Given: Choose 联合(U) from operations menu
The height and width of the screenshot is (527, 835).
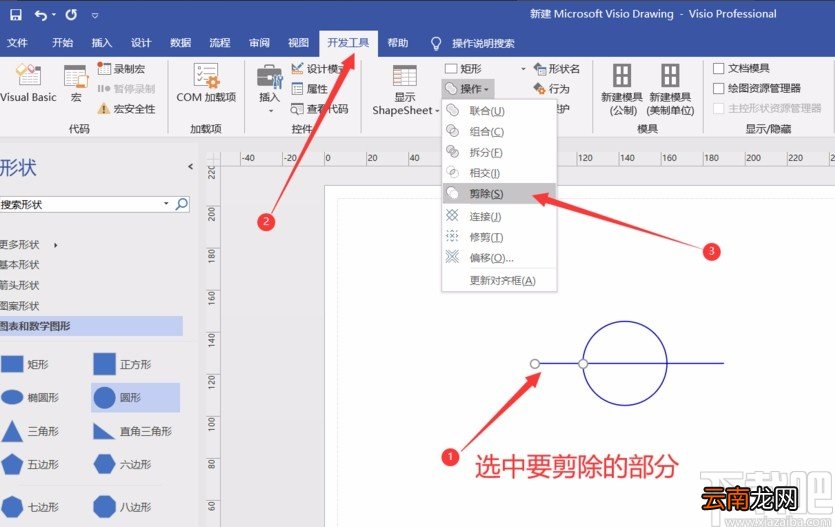Looking at the screenshot, I should [x=499, y=111].
